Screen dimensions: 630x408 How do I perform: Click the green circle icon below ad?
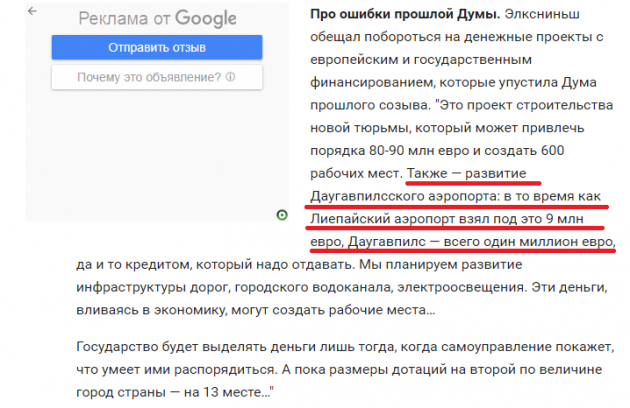tap(282, 215)
